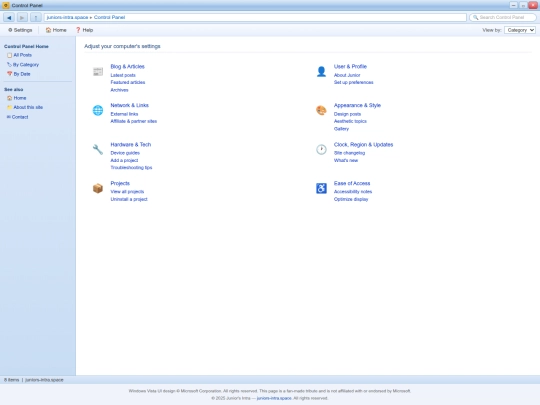Click the Projects box icon

tap(98, 188)
